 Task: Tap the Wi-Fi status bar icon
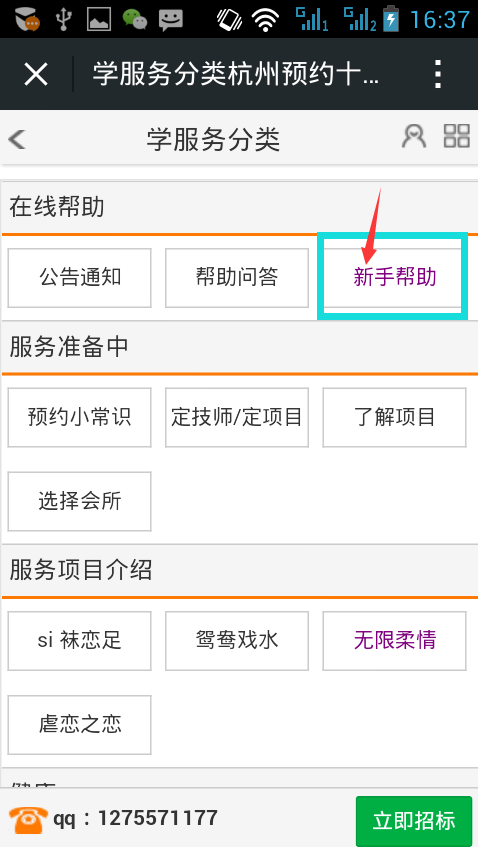click(x=265, y=20)
